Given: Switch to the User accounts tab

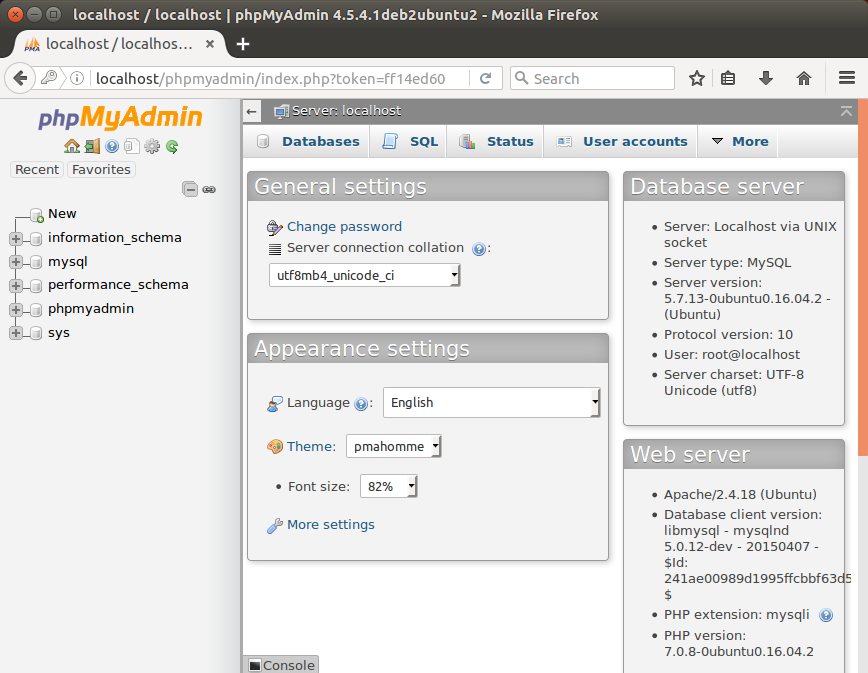Looking at the screenshot, I should [x=622, y=142].
